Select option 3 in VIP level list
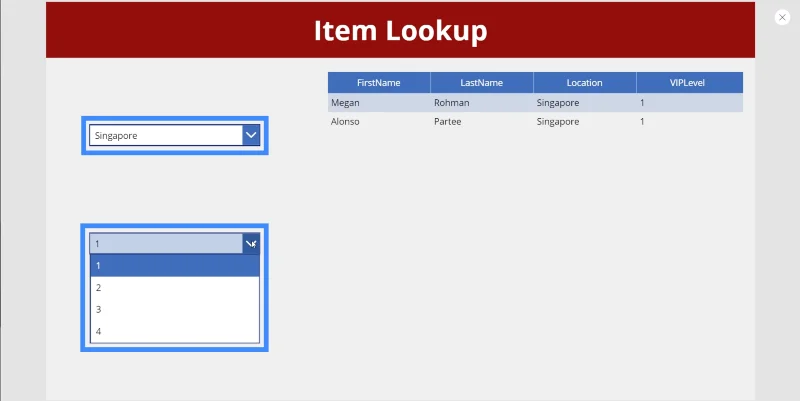 pos(174,310)
